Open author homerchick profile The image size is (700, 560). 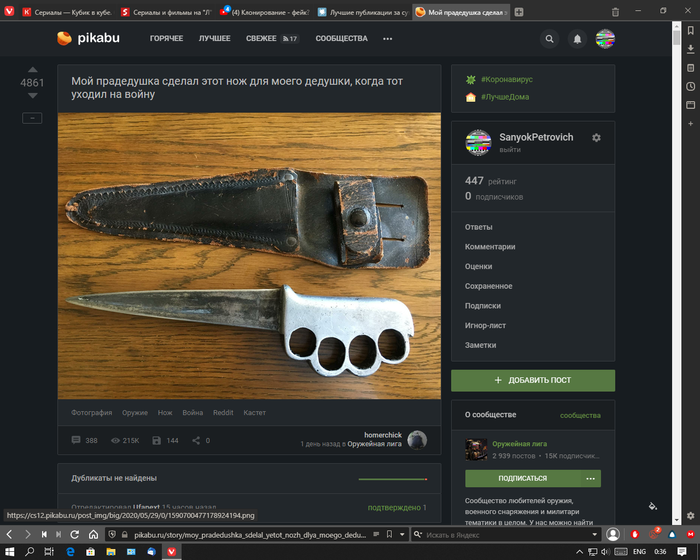(x=383, y=435)
